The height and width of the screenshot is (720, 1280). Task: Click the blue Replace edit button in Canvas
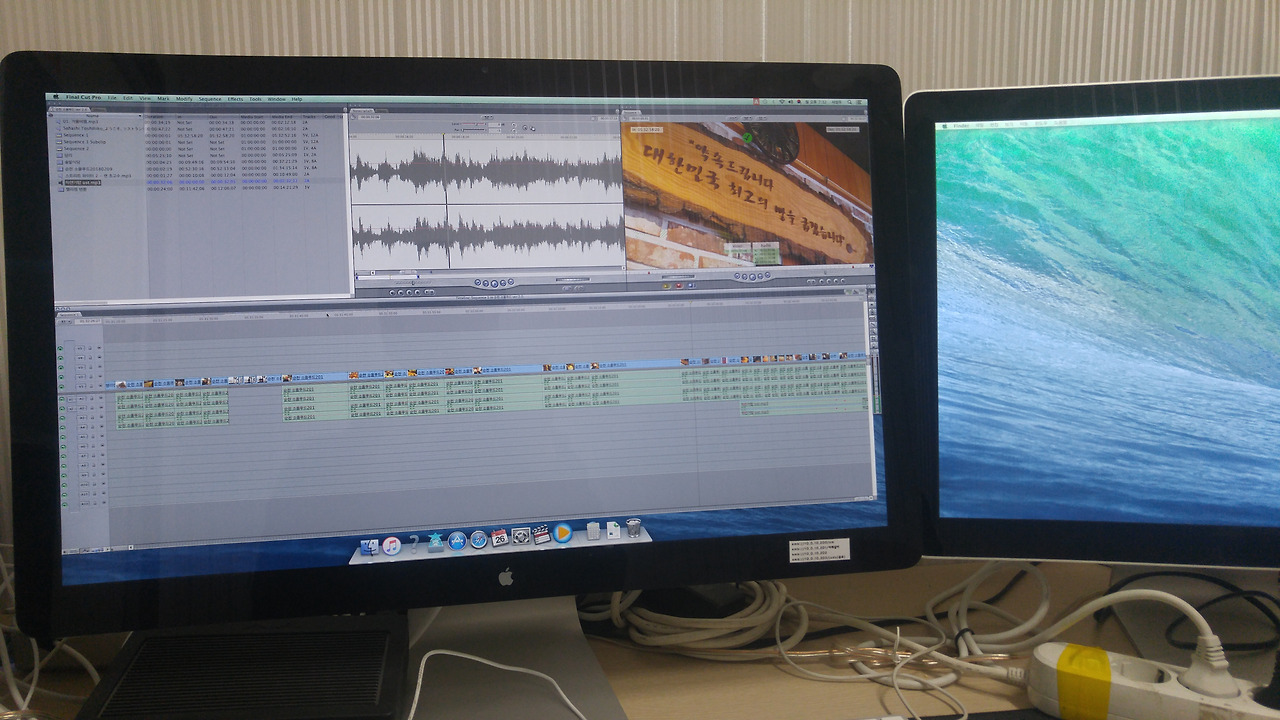click(691, 285)
